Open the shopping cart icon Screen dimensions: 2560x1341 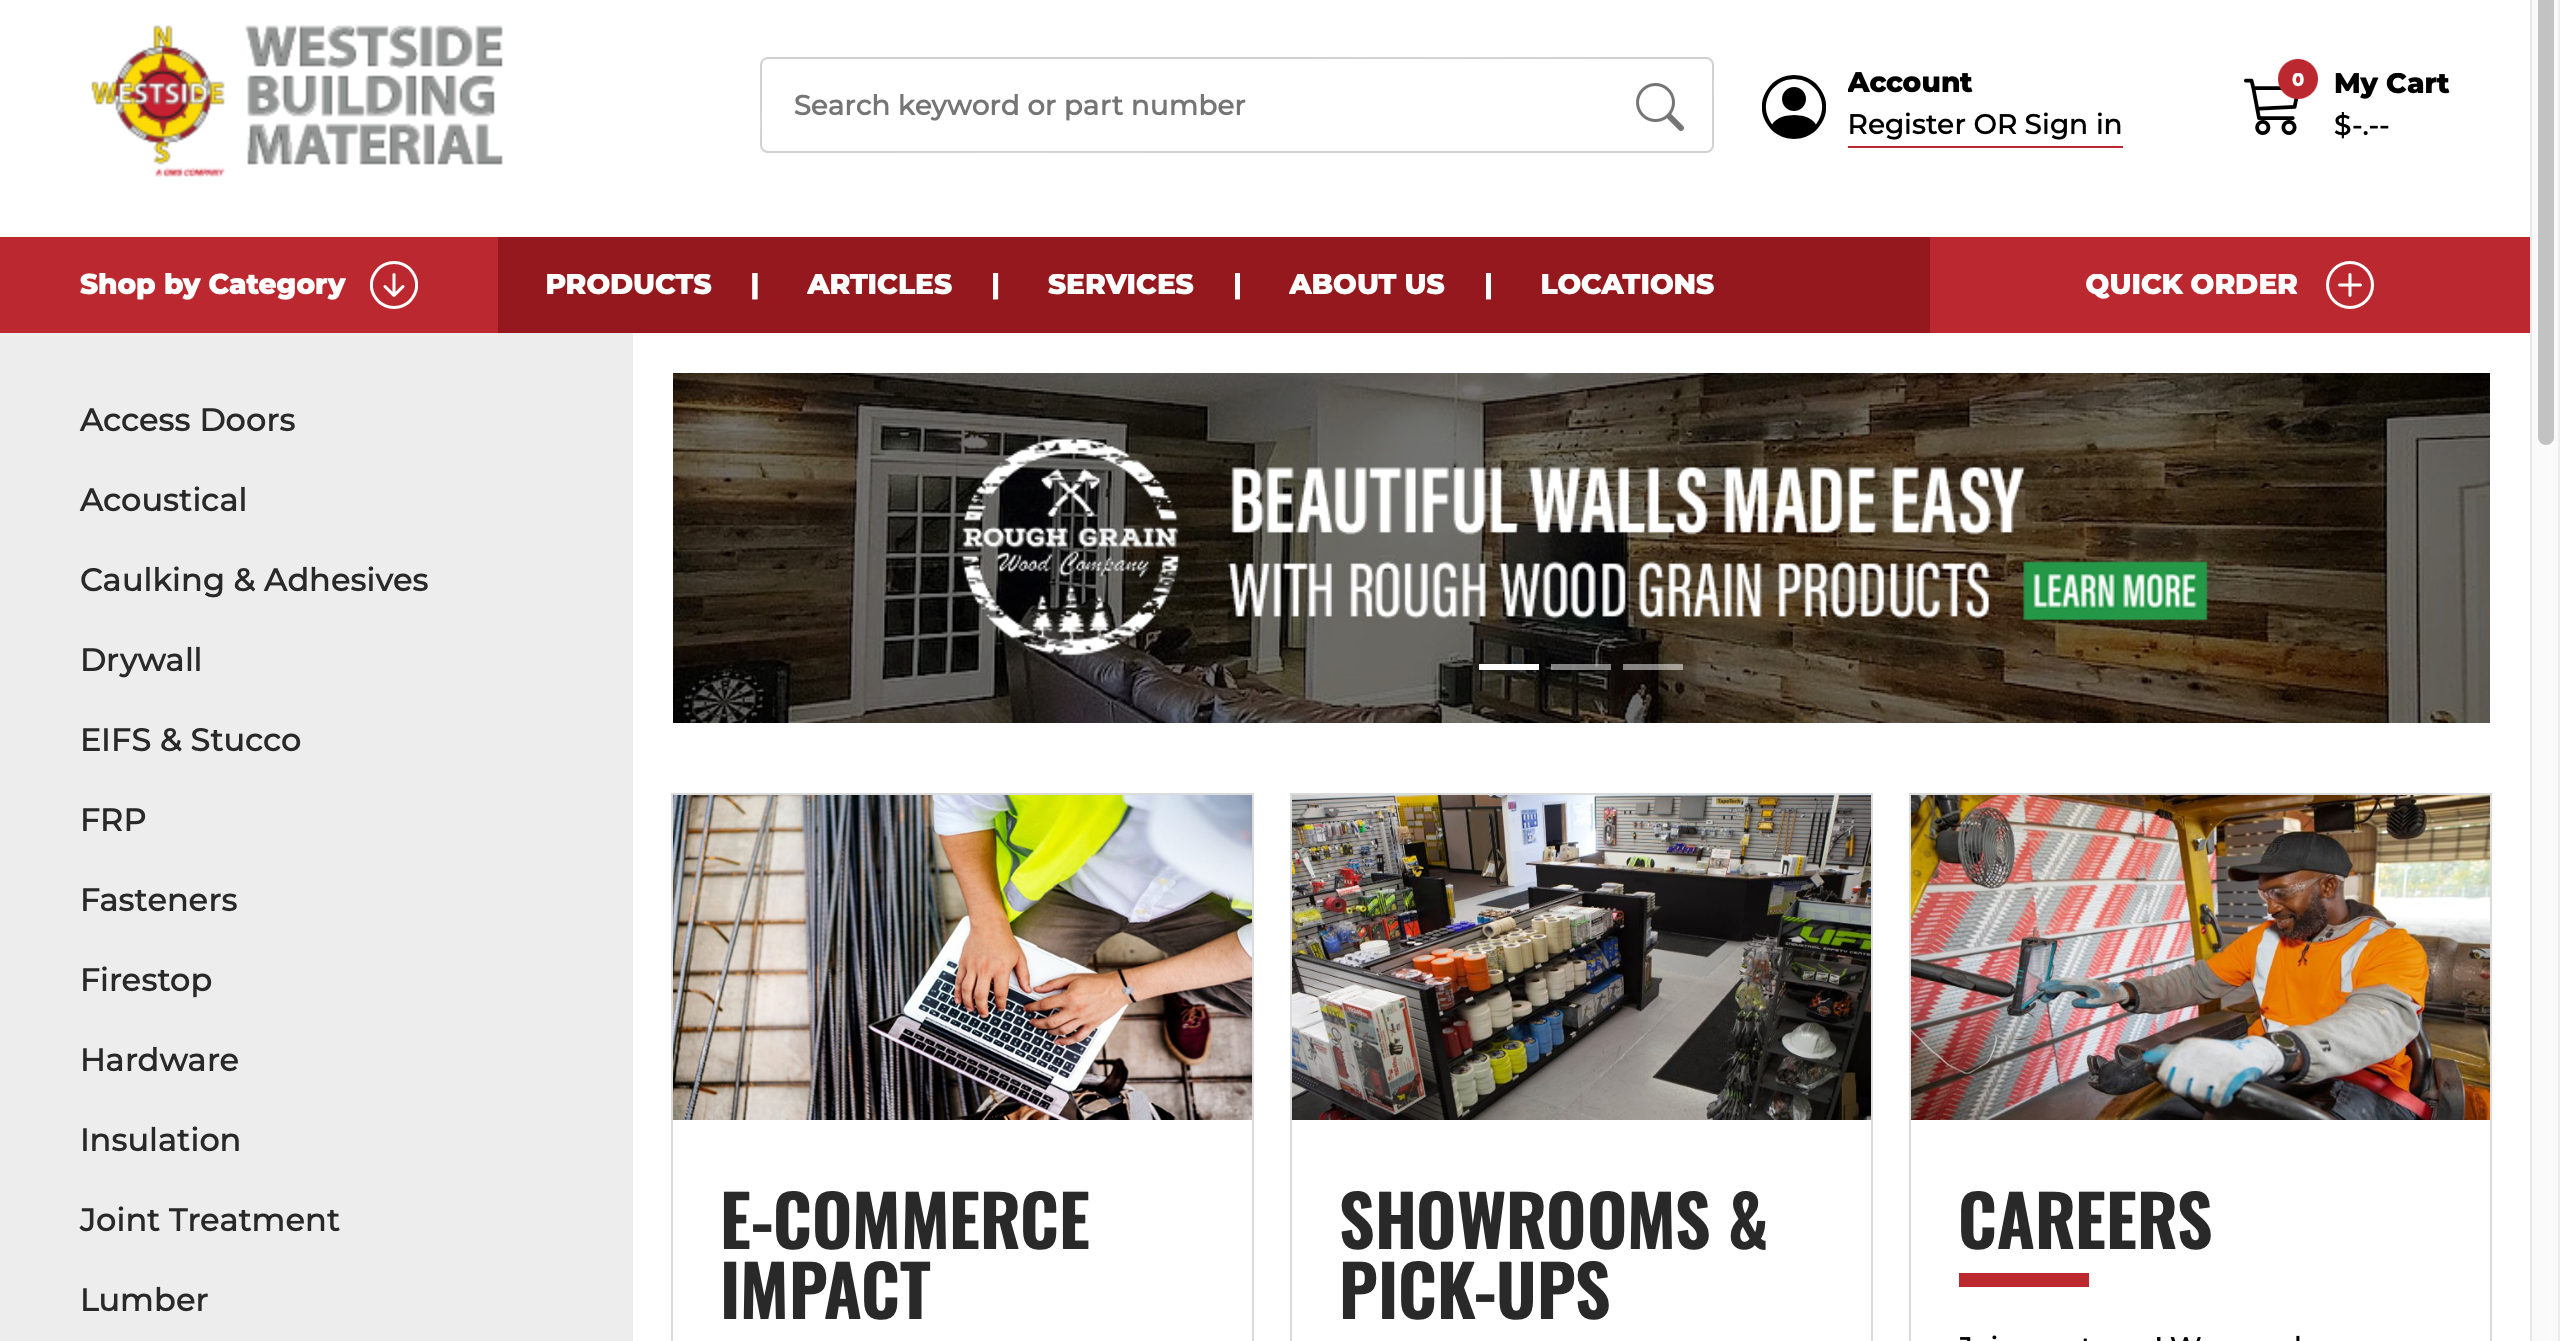pyautogui.click(x=2271, y=107)
